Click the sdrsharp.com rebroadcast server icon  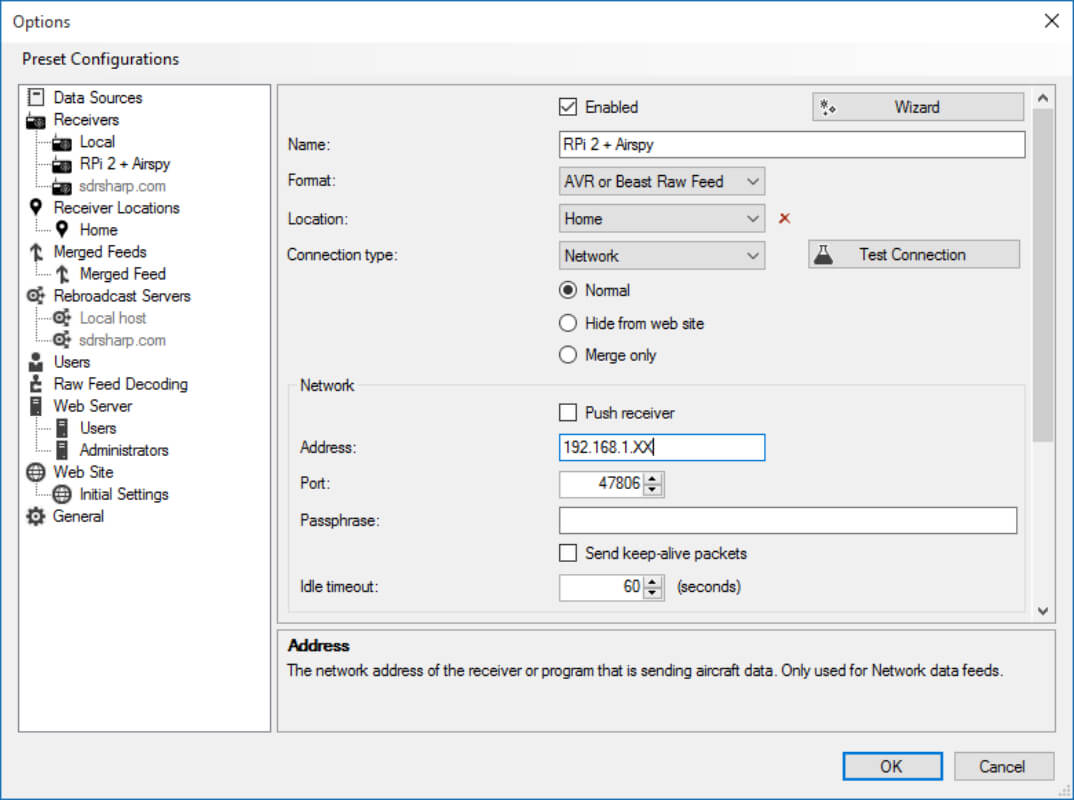(x=62, y=340)
